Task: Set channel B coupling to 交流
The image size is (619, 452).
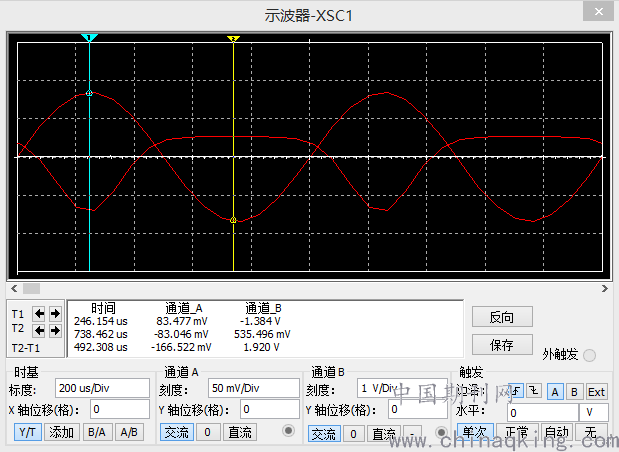Action: point(324,434)
